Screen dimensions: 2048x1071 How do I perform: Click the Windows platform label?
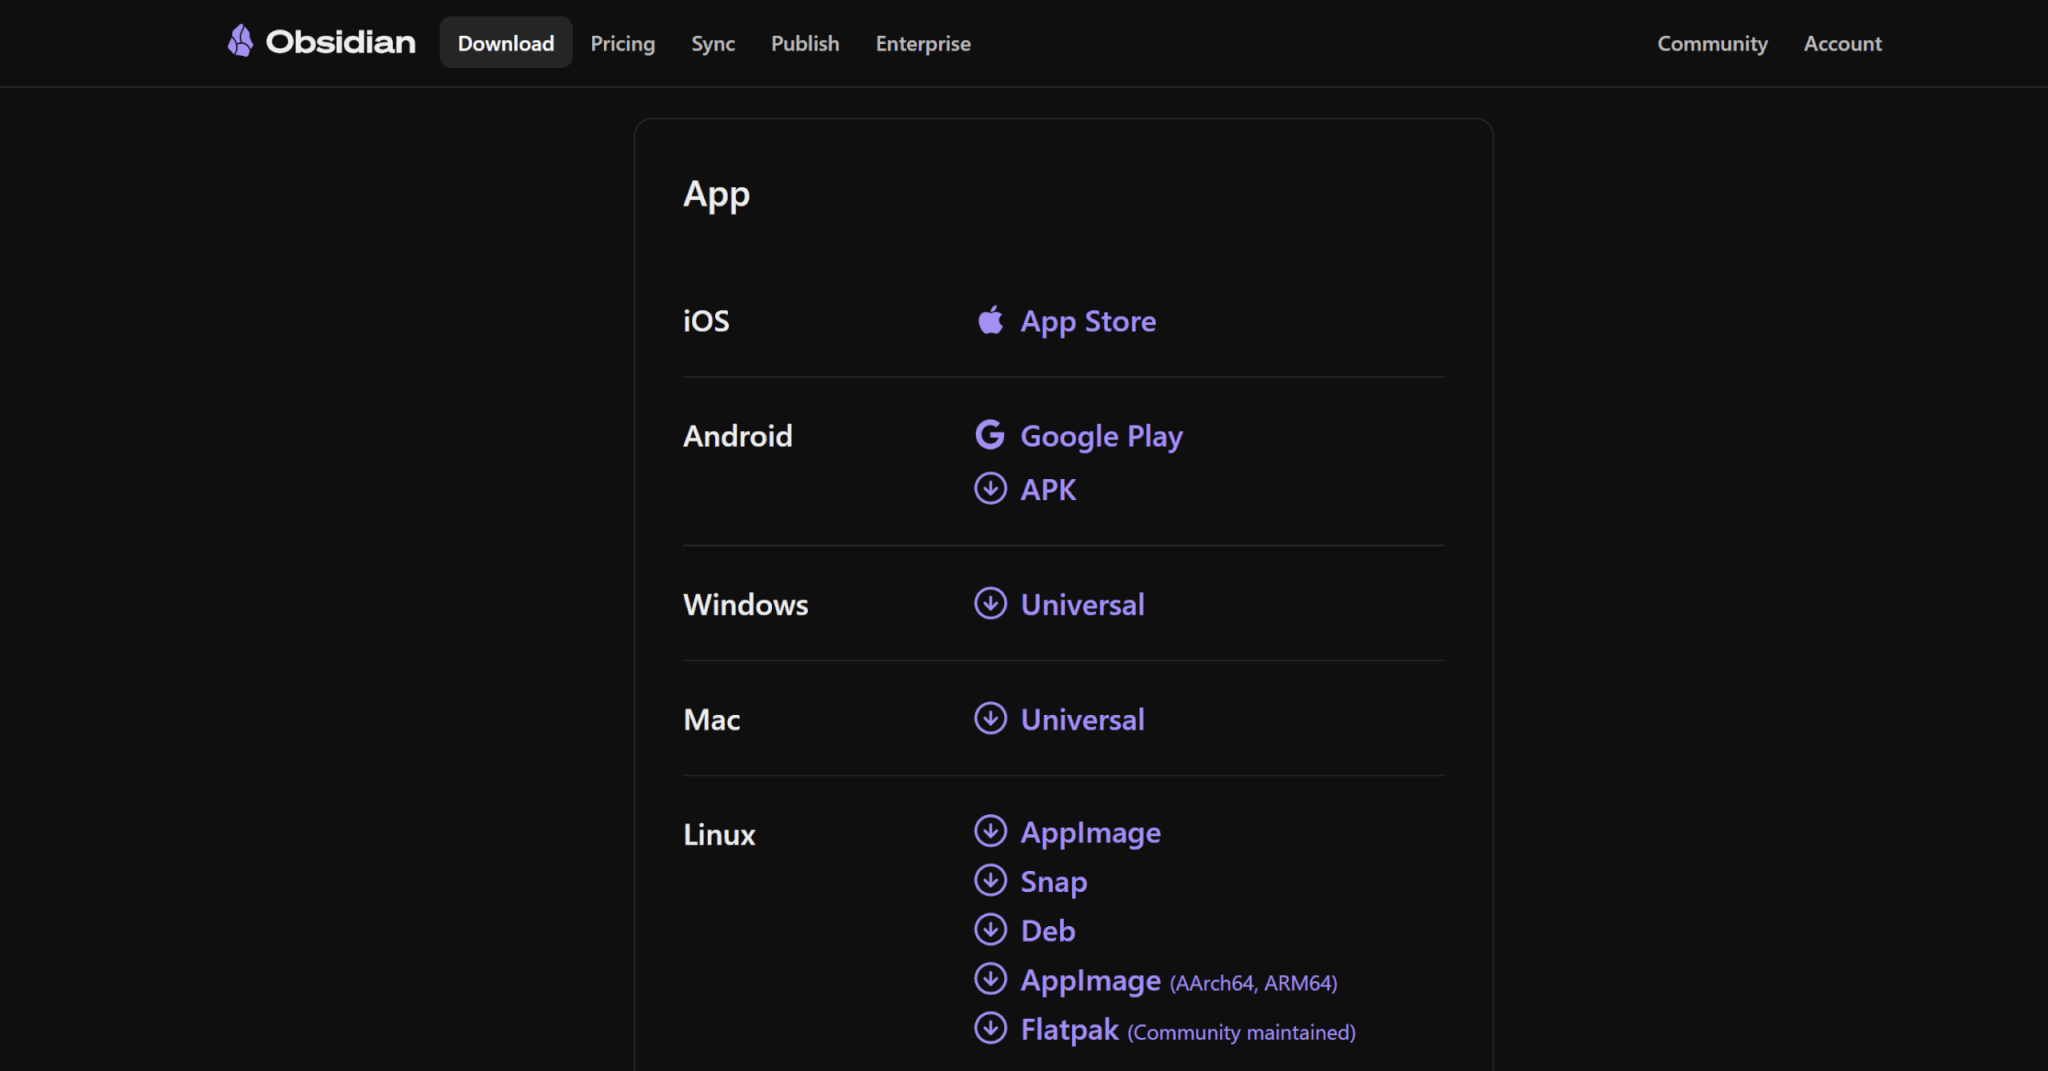(745, 605)
